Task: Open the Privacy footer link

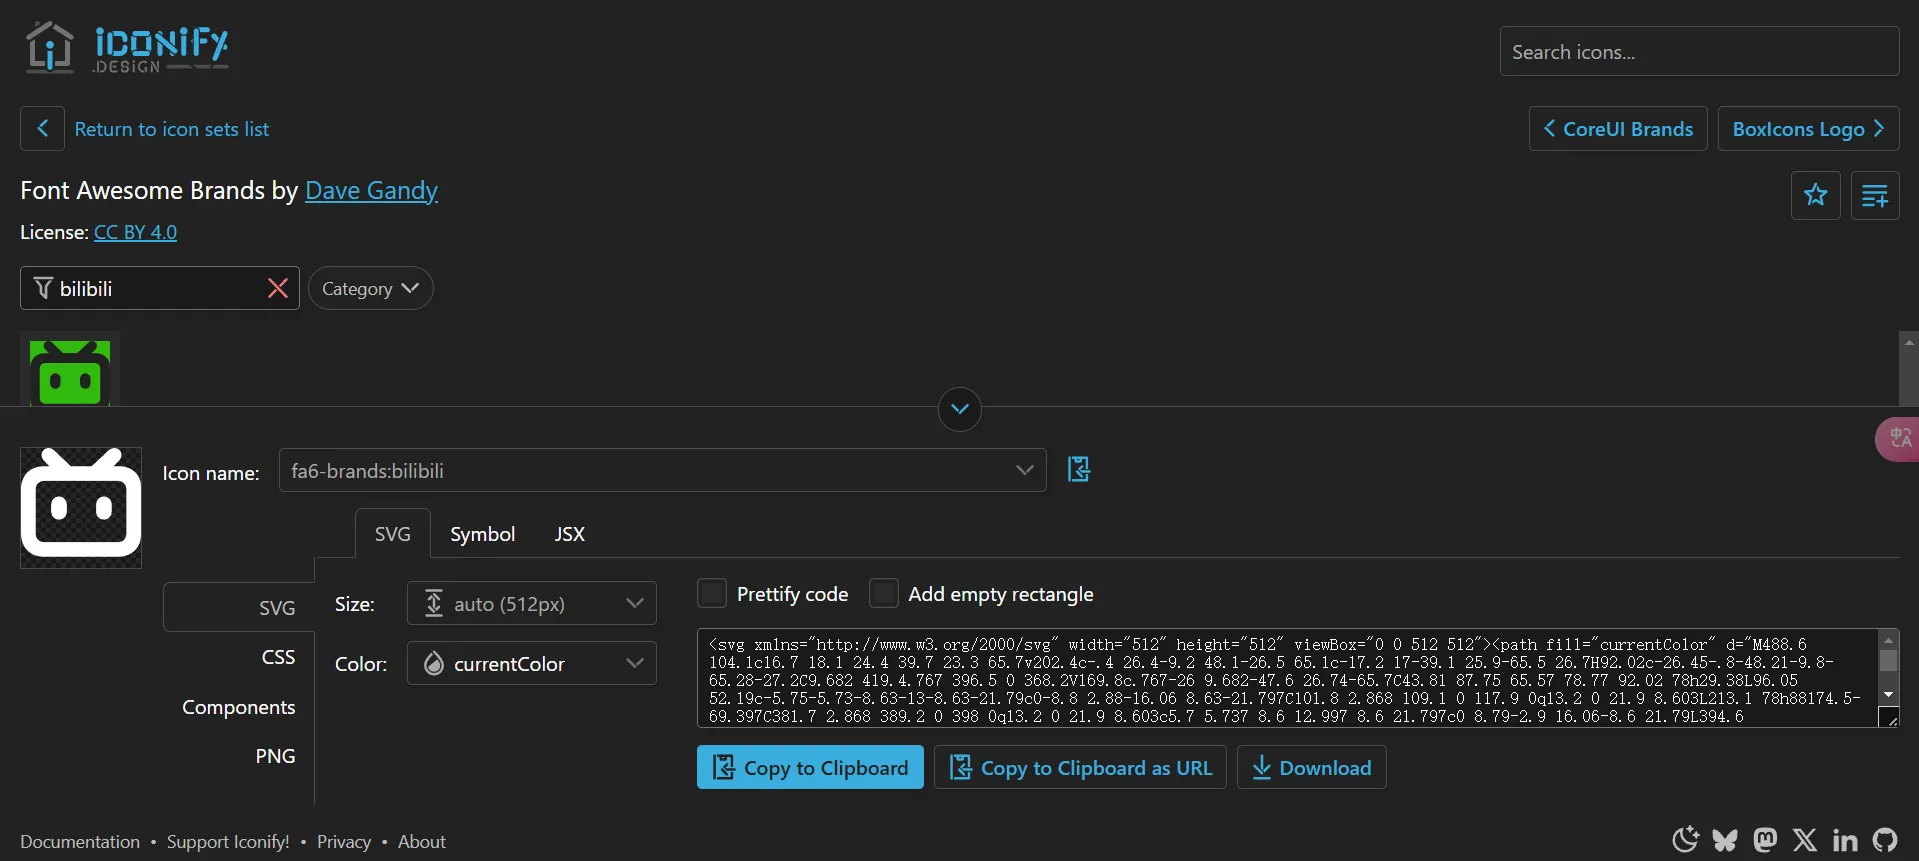Action: point(344,842)
